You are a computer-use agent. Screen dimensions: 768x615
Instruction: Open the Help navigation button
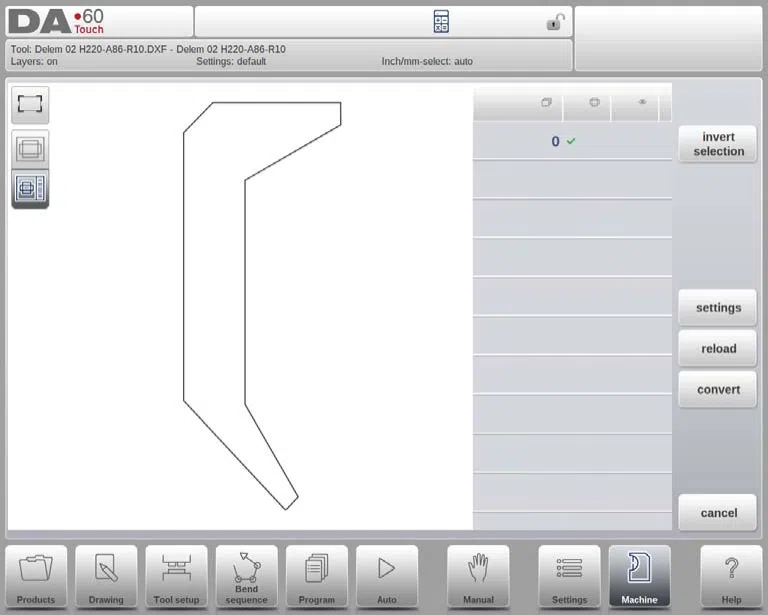tap(731, 577)
